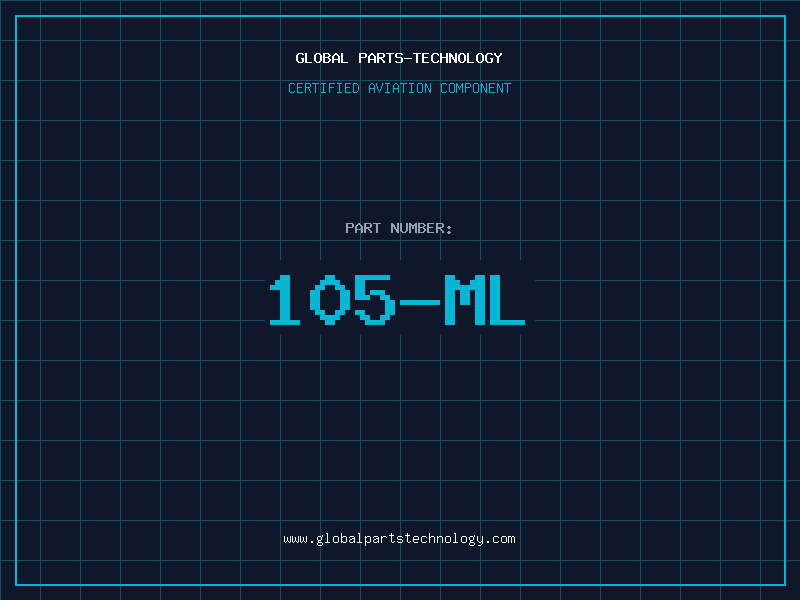Open the www.globalpartstechnology.com link
This screenshot has width=800, height=600.
point(399,538)
